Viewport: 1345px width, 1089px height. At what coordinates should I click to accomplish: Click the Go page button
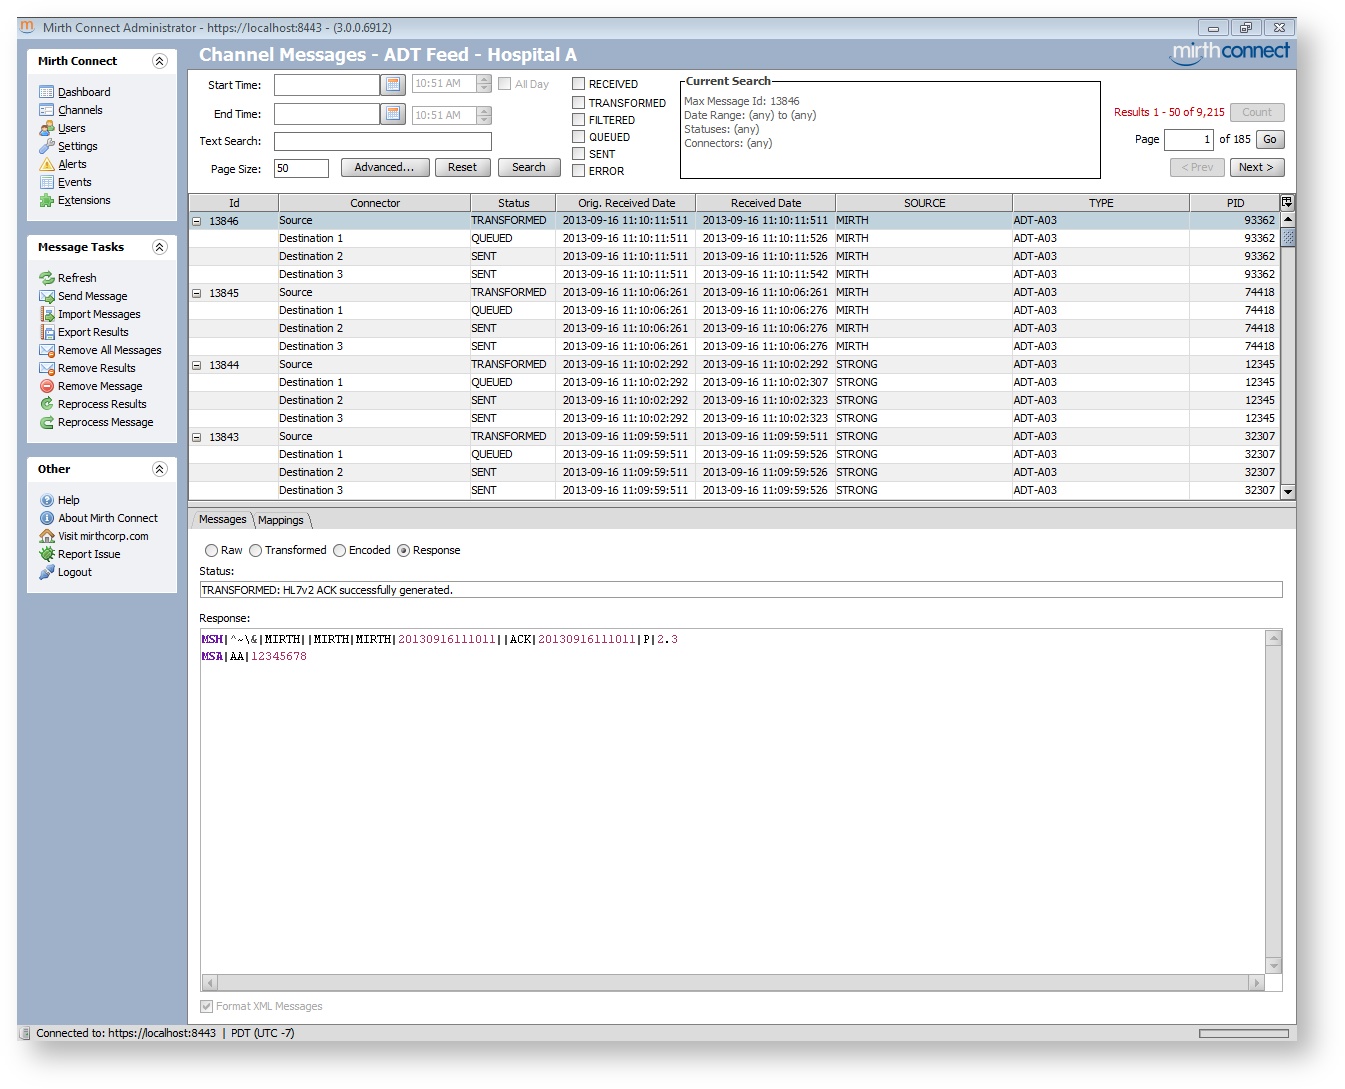click(1270, 139)
